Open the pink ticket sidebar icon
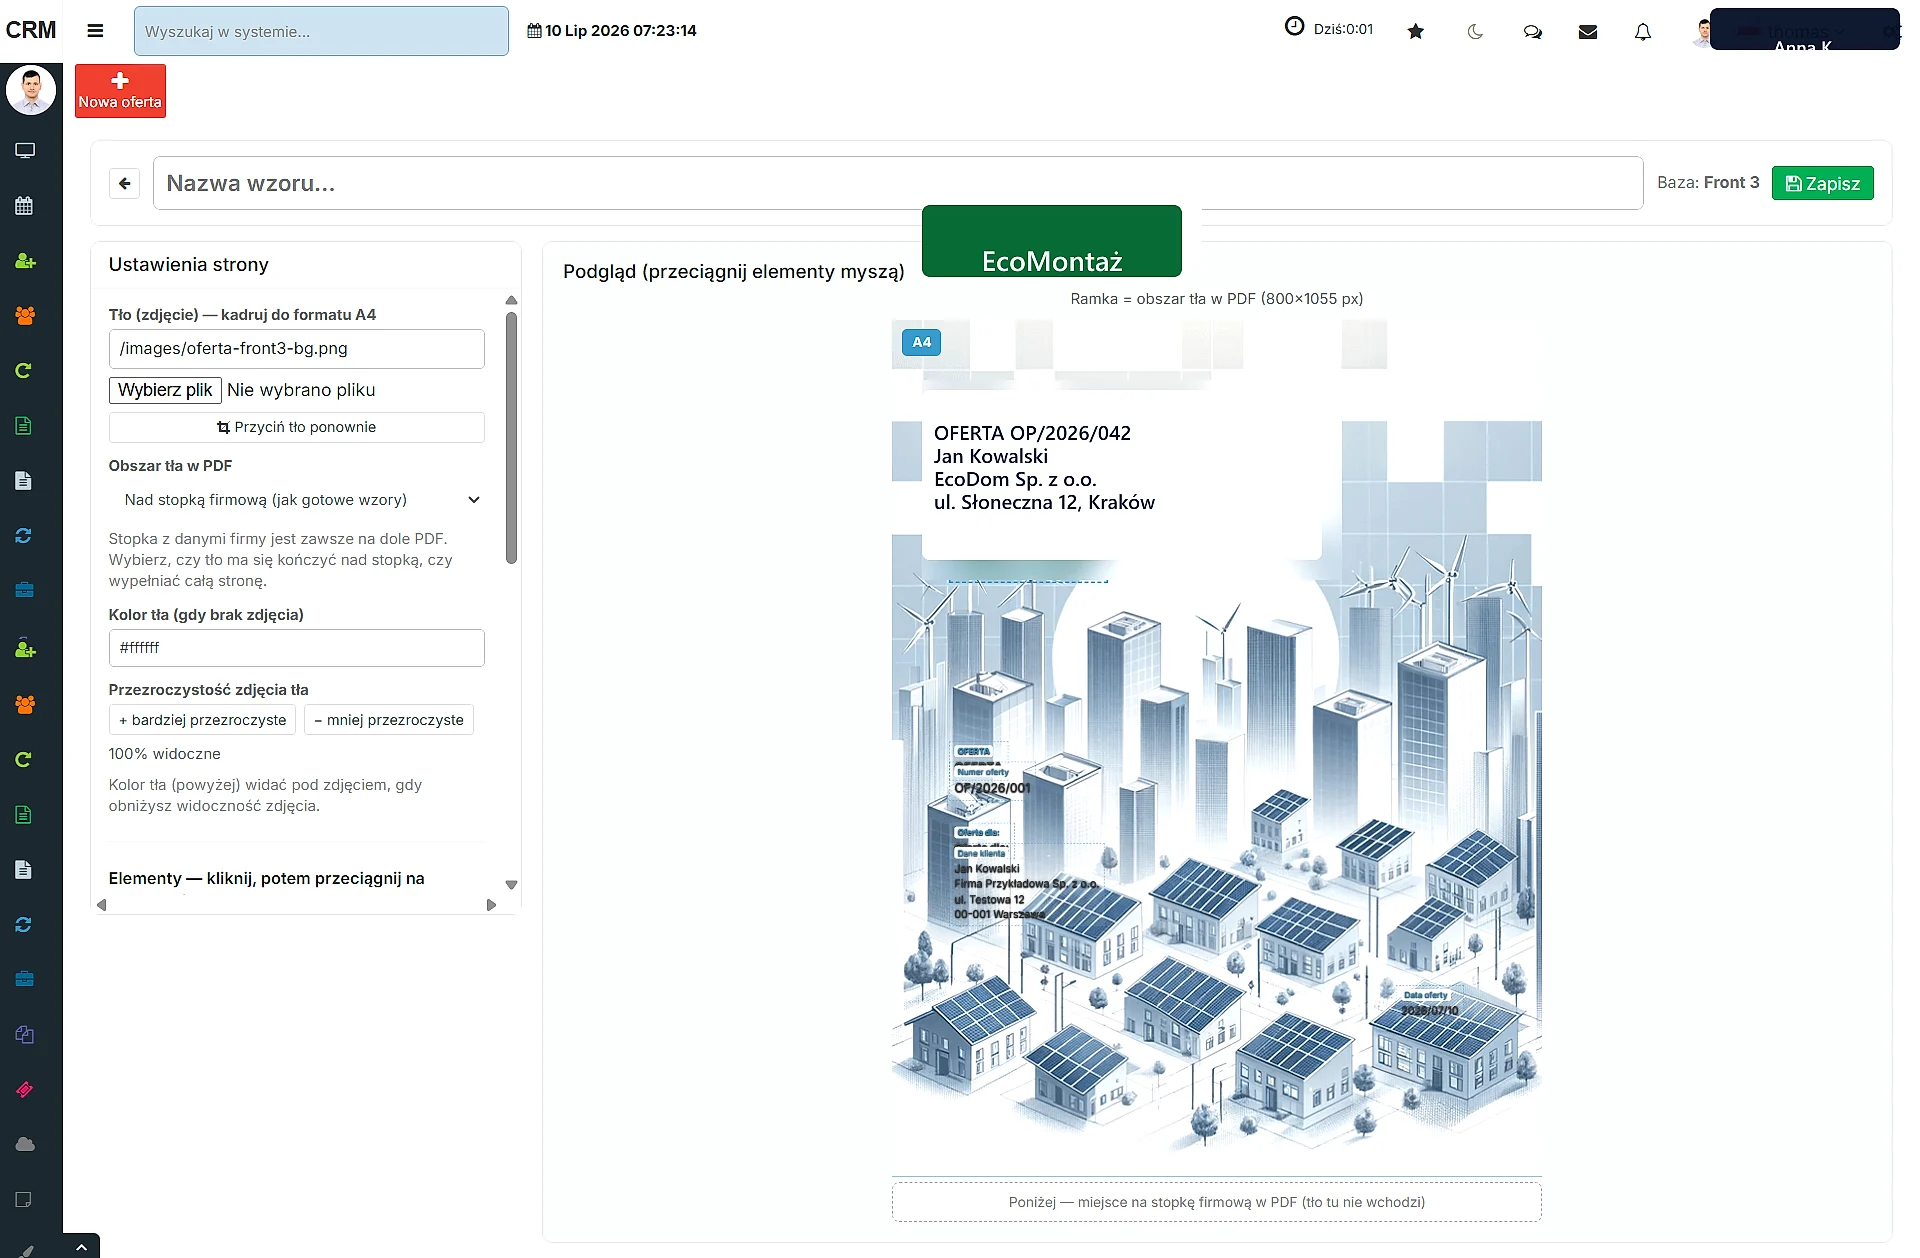Screen dimensions: 1920x1258 [25, 1089]
